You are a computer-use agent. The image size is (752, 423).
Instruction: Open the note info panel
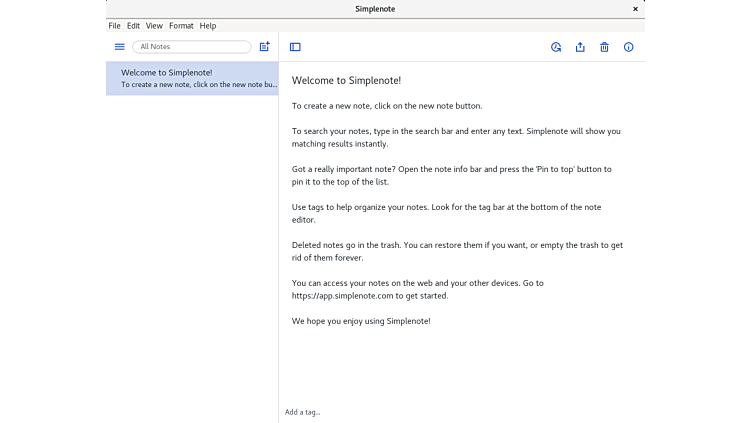pos(628,47)
